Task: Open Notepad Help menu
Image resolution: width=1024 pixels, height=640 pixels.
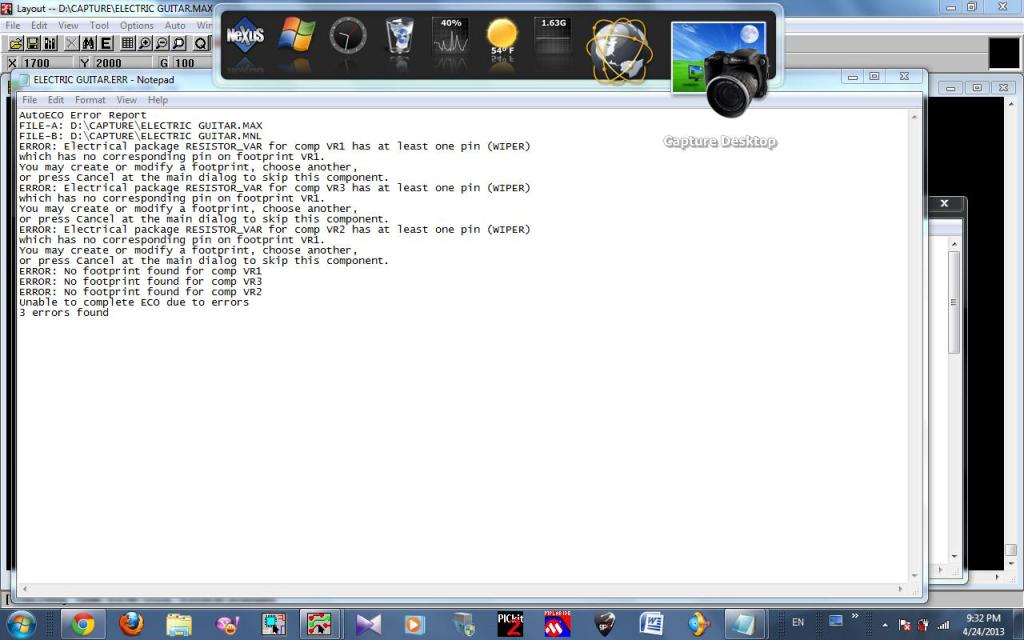Action: (x=157, y=100)
